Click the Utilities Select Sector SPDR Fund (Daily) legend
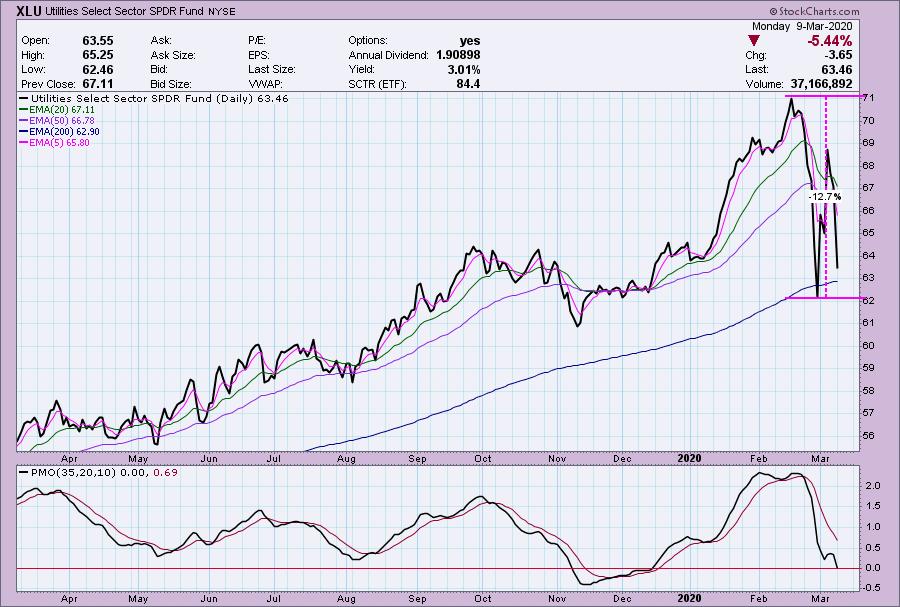This screenshot has height=607, width=900. (154, 99)
